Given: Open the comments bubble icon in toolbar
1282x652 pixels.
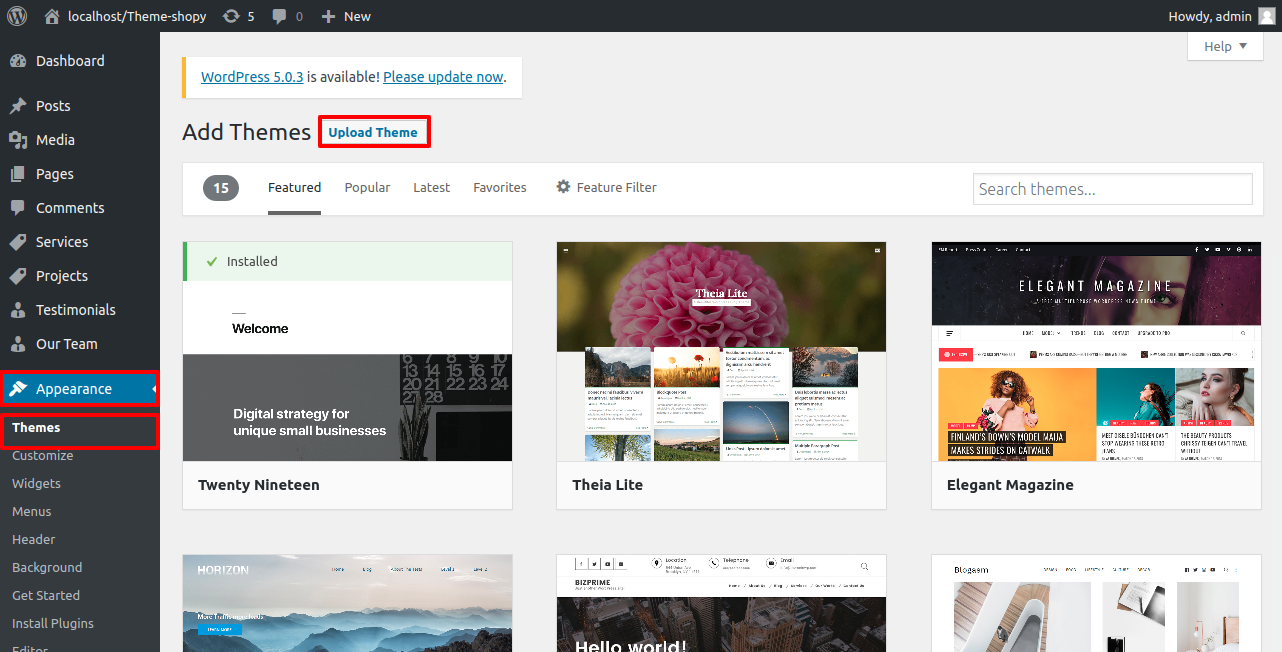Looking at the screenshot, I should [x=279, y=16].
